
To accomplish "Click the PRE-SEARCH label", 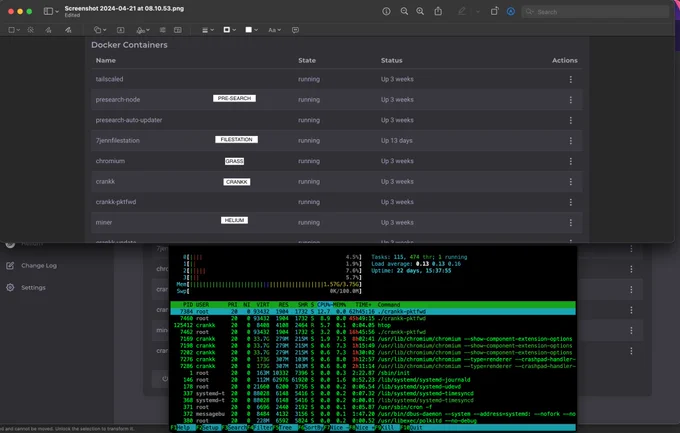I will [x=234, y=98].
